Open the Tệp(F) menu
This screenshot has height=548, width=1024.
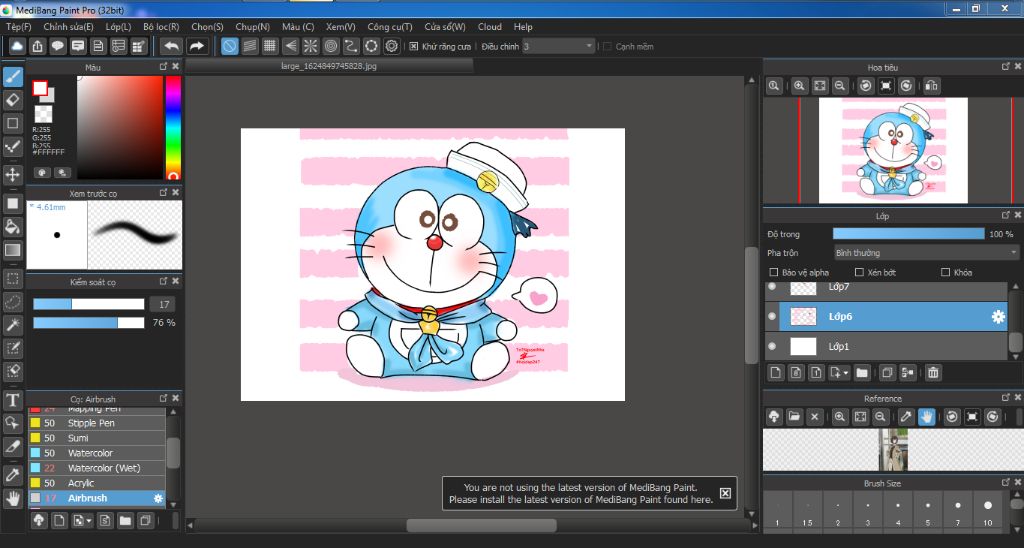click(x=19, y=27)
